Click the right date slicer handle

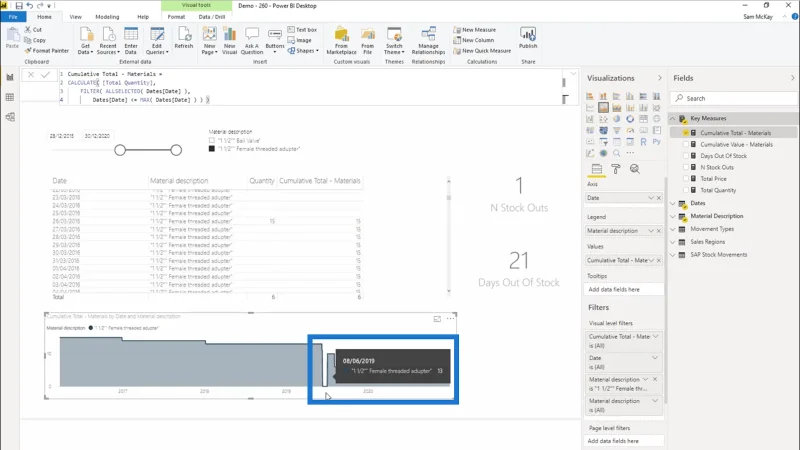click(x=176, y=150)
